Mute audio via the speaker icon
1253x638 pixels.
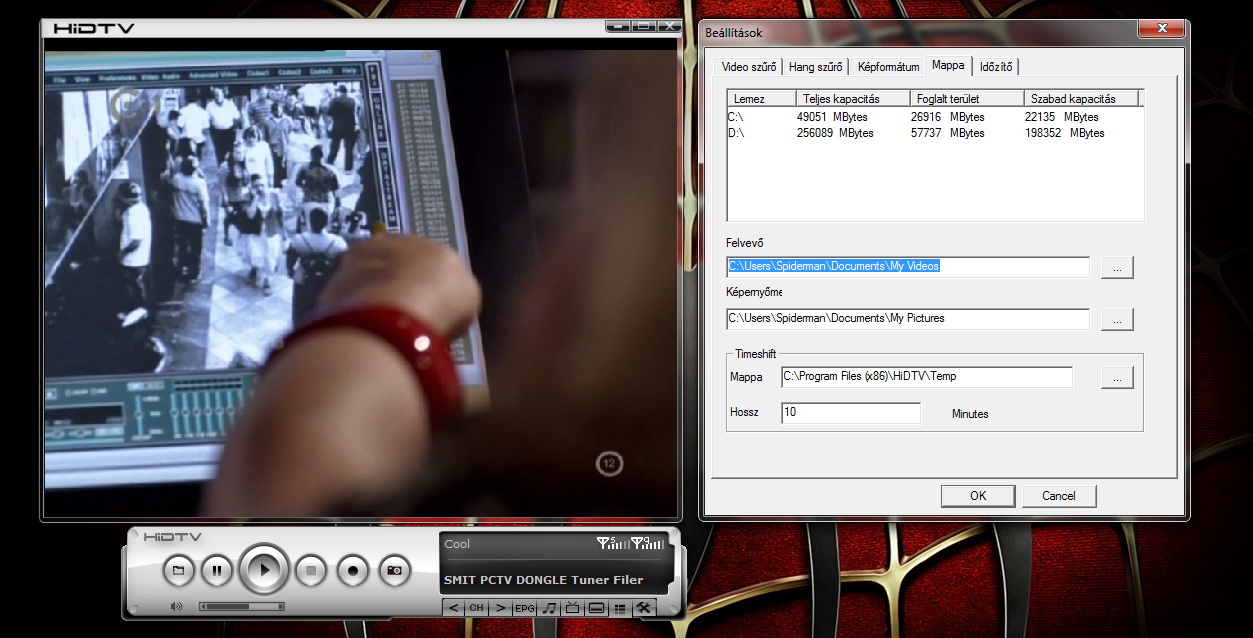pos(177,606)
